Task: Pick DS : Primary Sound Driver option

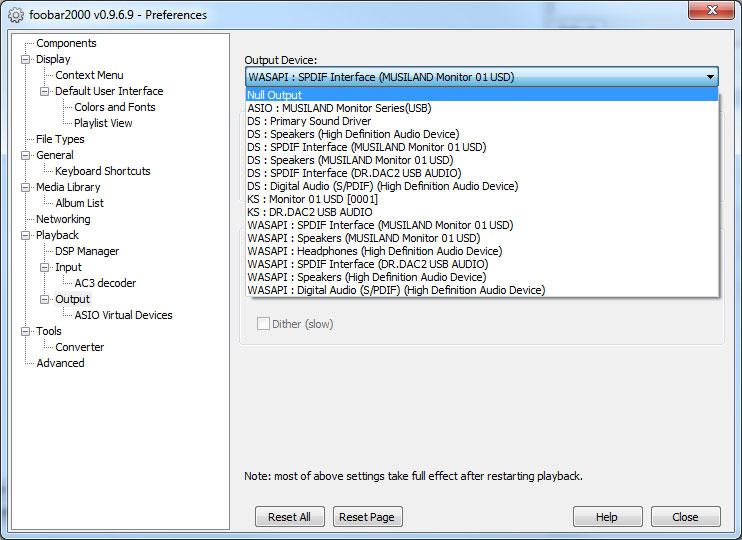Action: [311, 121]
